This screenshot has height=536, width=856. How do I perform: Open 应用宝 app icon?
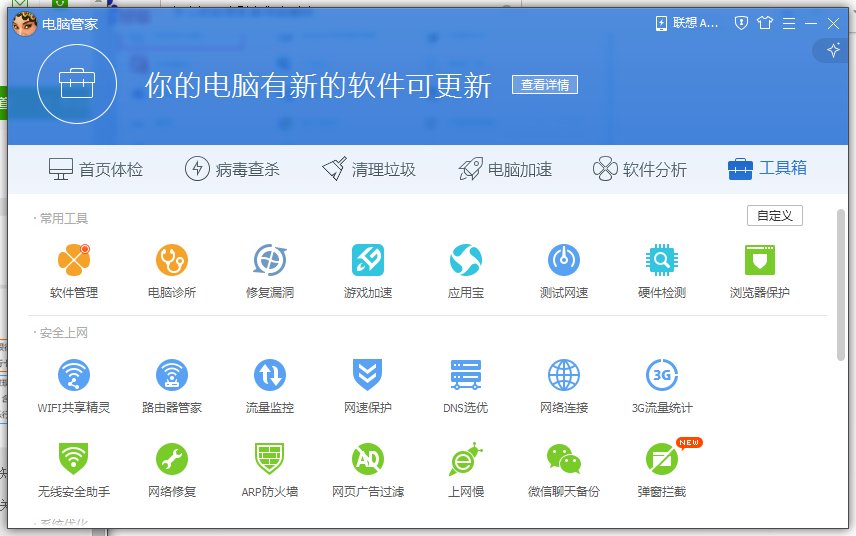click(466, 260)
